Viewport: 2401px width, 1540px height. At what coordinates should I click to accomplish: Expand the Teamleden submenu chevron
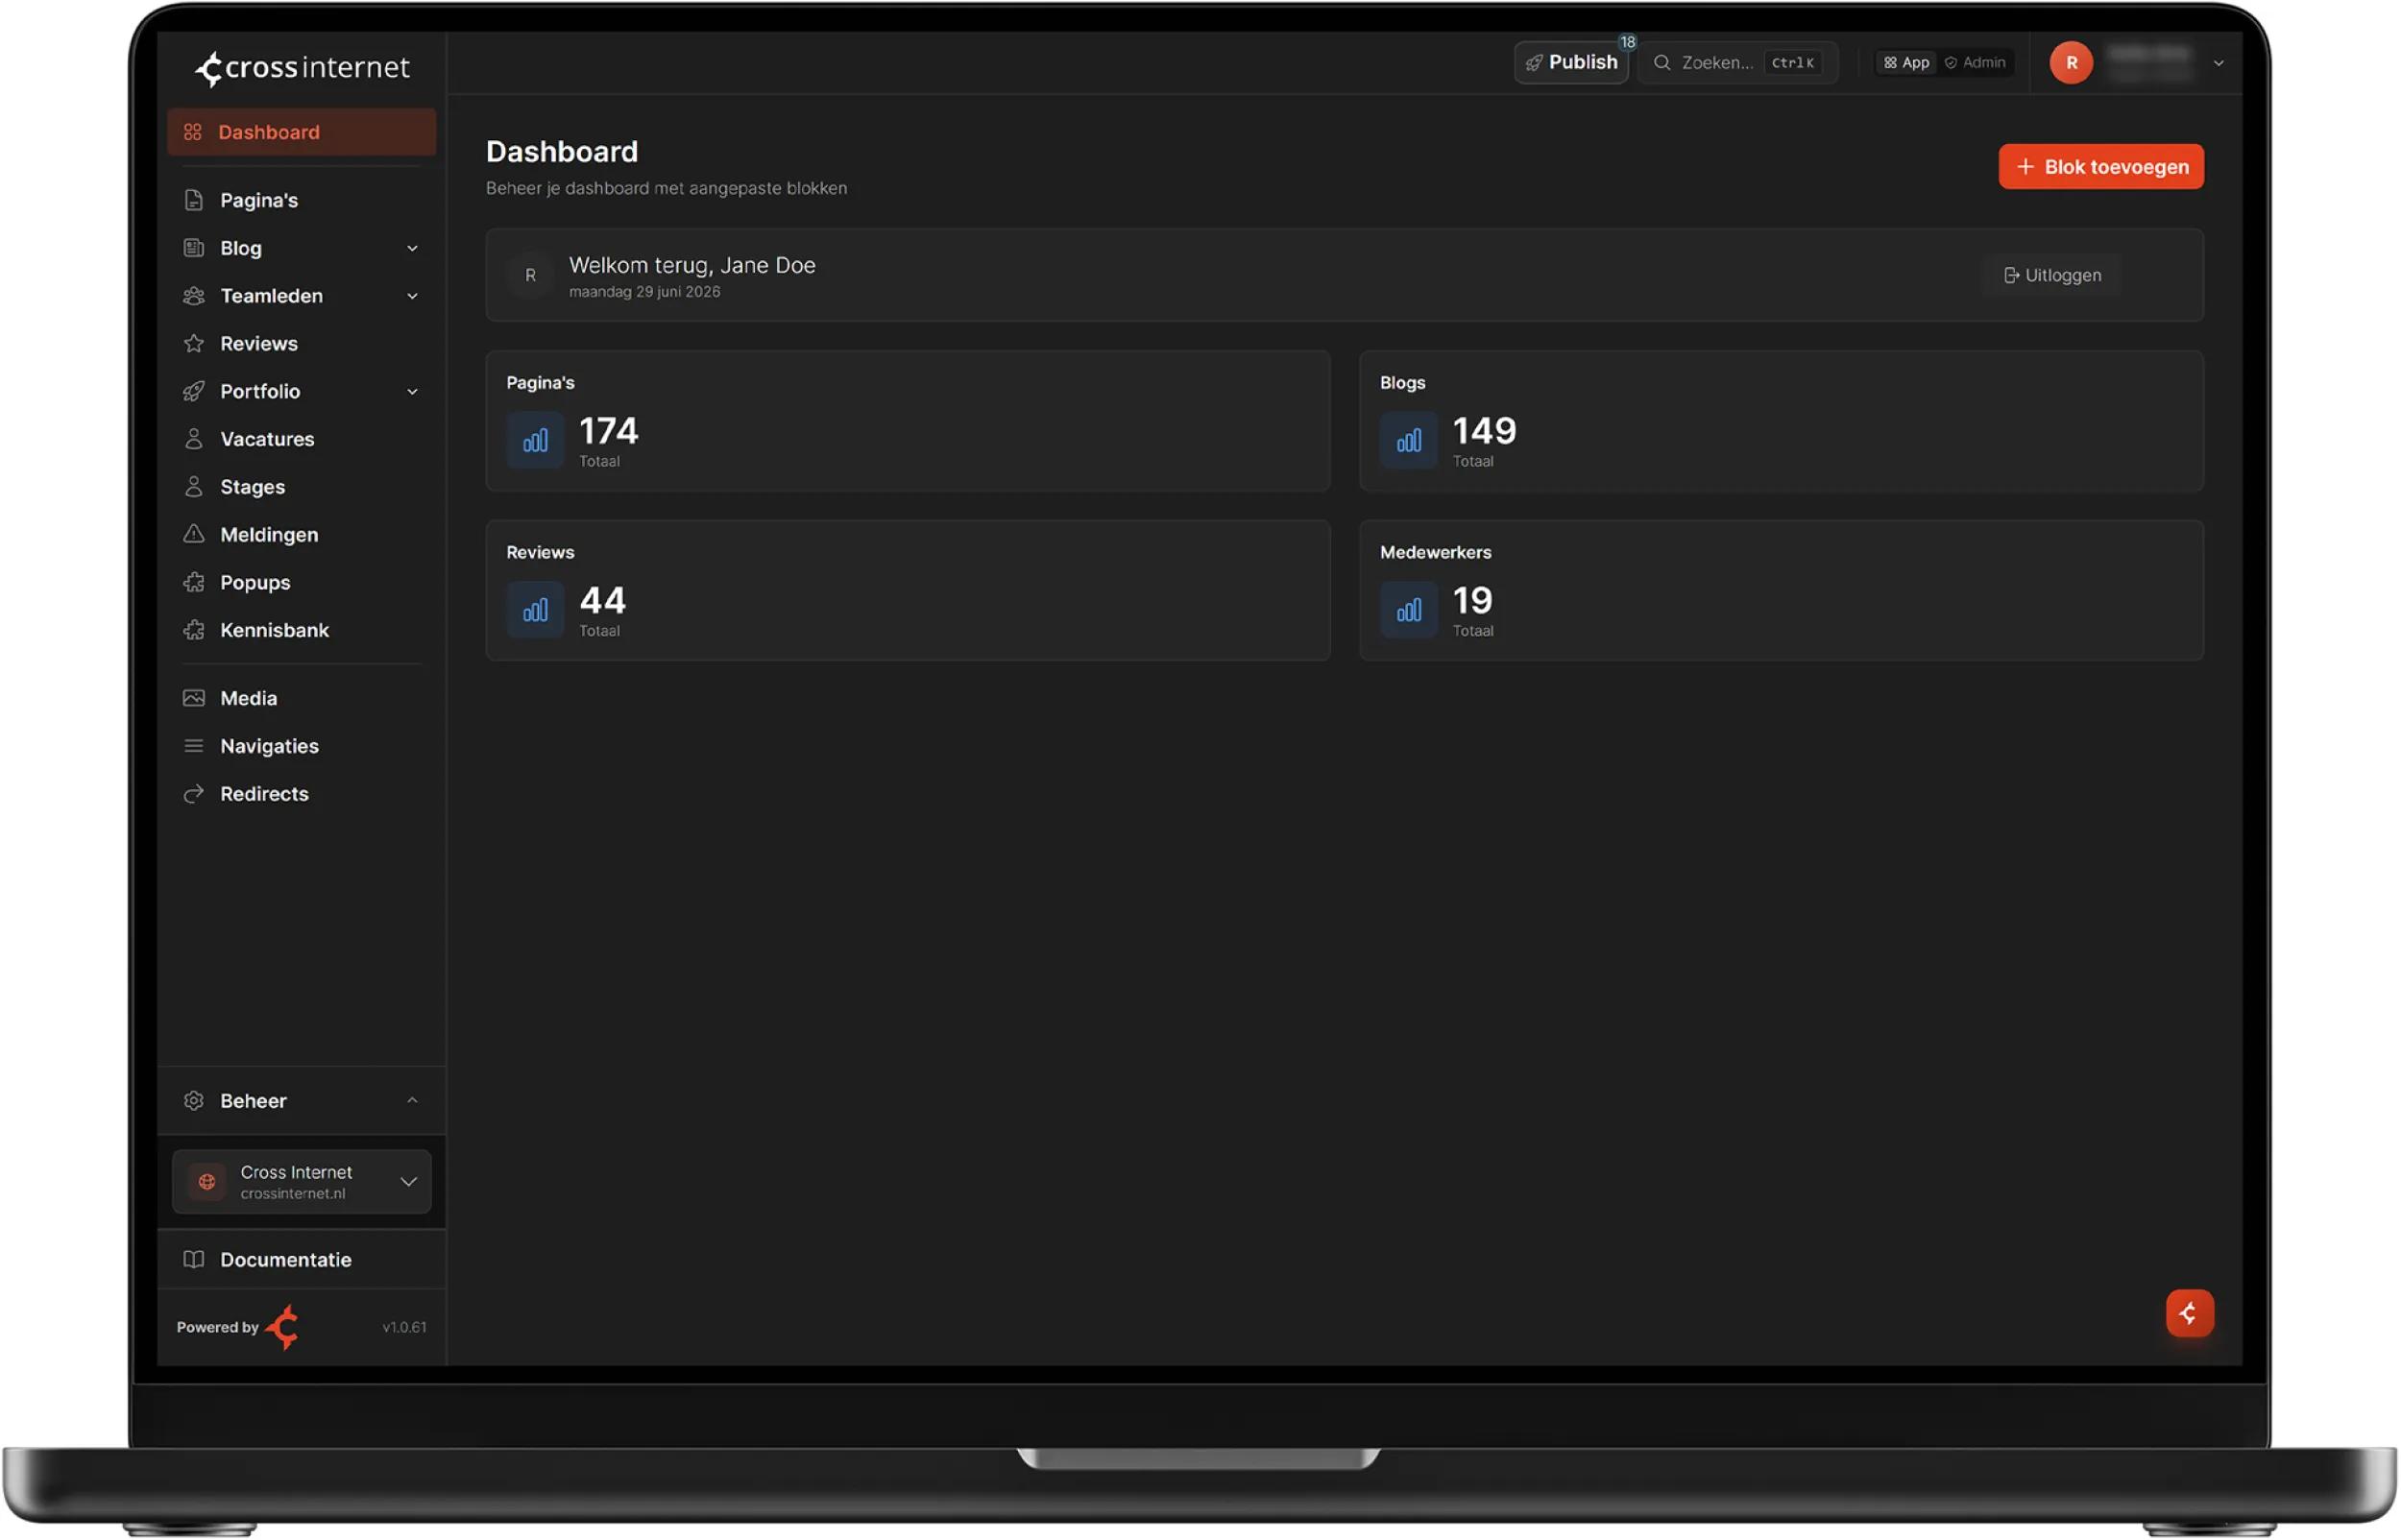pyautogui.click(x=412, y=297)
